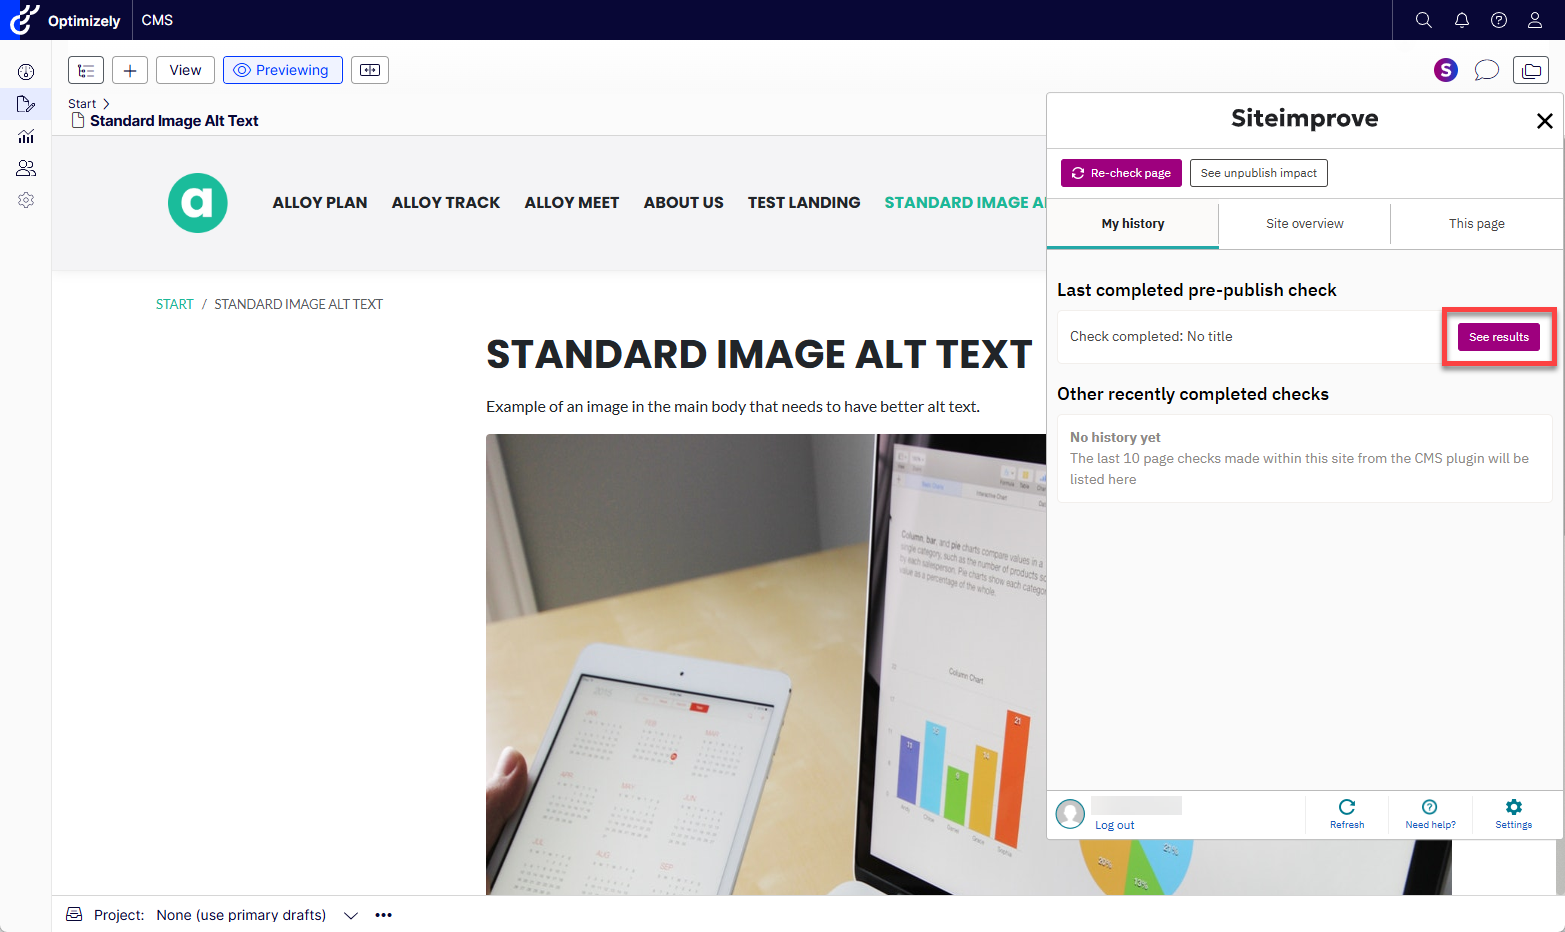Open the search icon in top bar
The image size is (1565, 932).
tap(1424, 20)
